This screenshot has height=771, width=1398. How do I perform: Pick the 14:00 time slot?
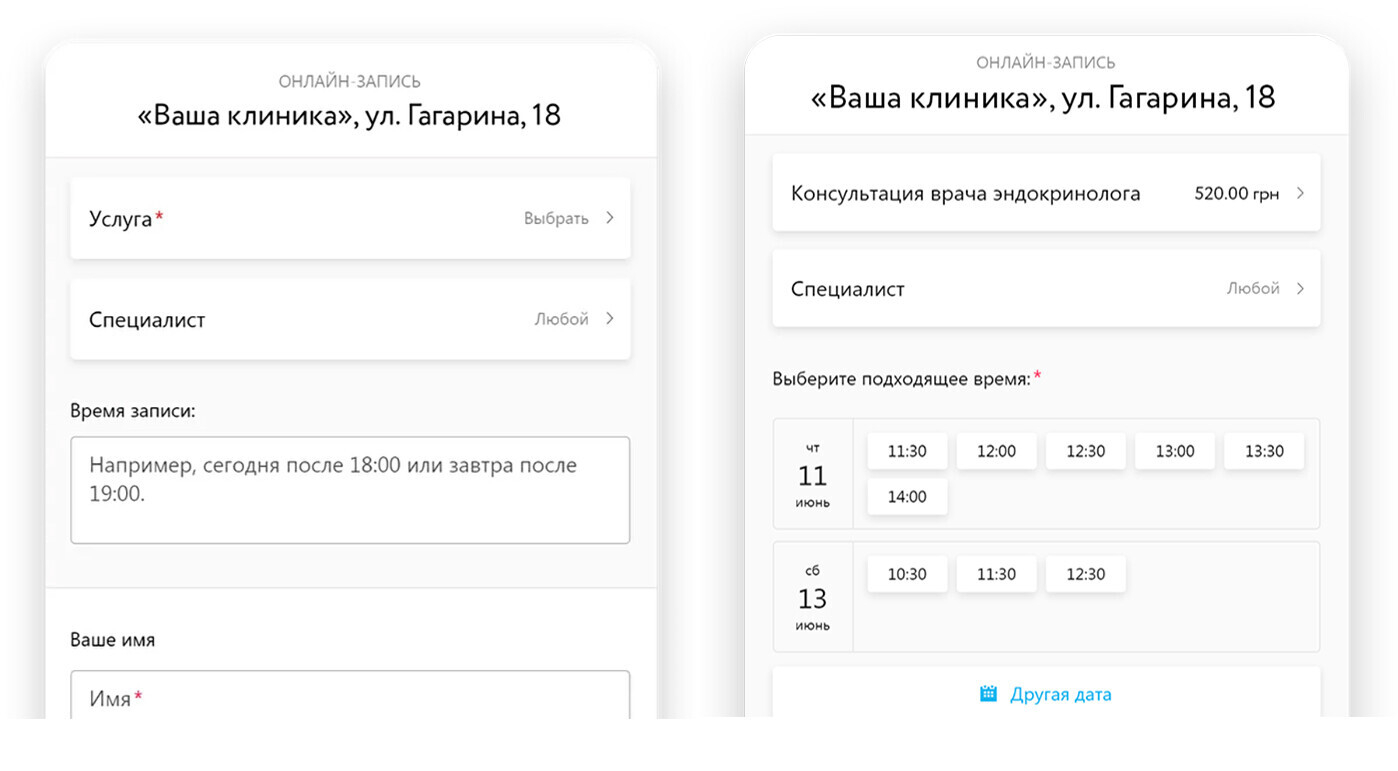pyautogui.click(x=907, y=497)
